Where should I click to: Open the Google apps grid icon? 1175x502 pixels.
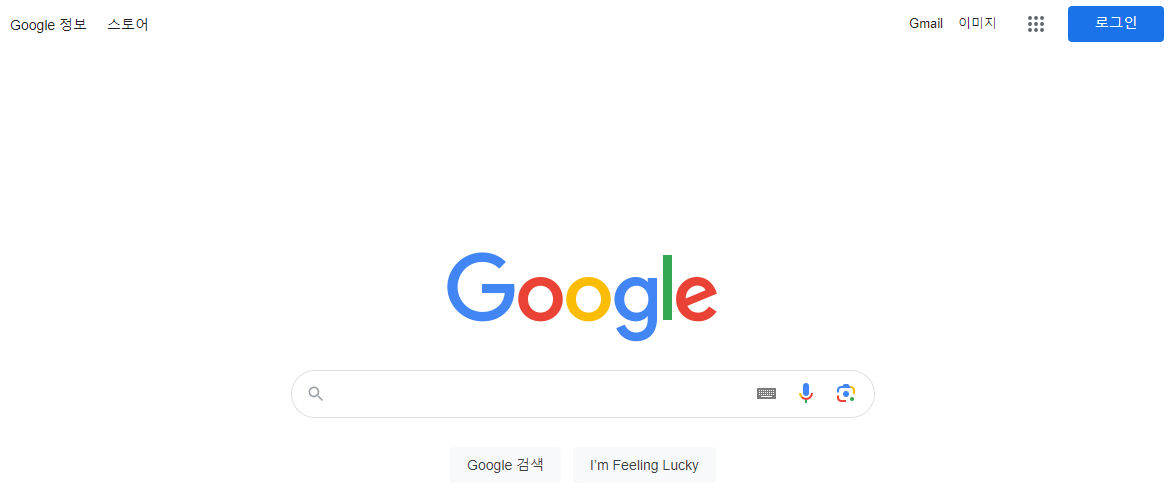tap(1036, 24)
